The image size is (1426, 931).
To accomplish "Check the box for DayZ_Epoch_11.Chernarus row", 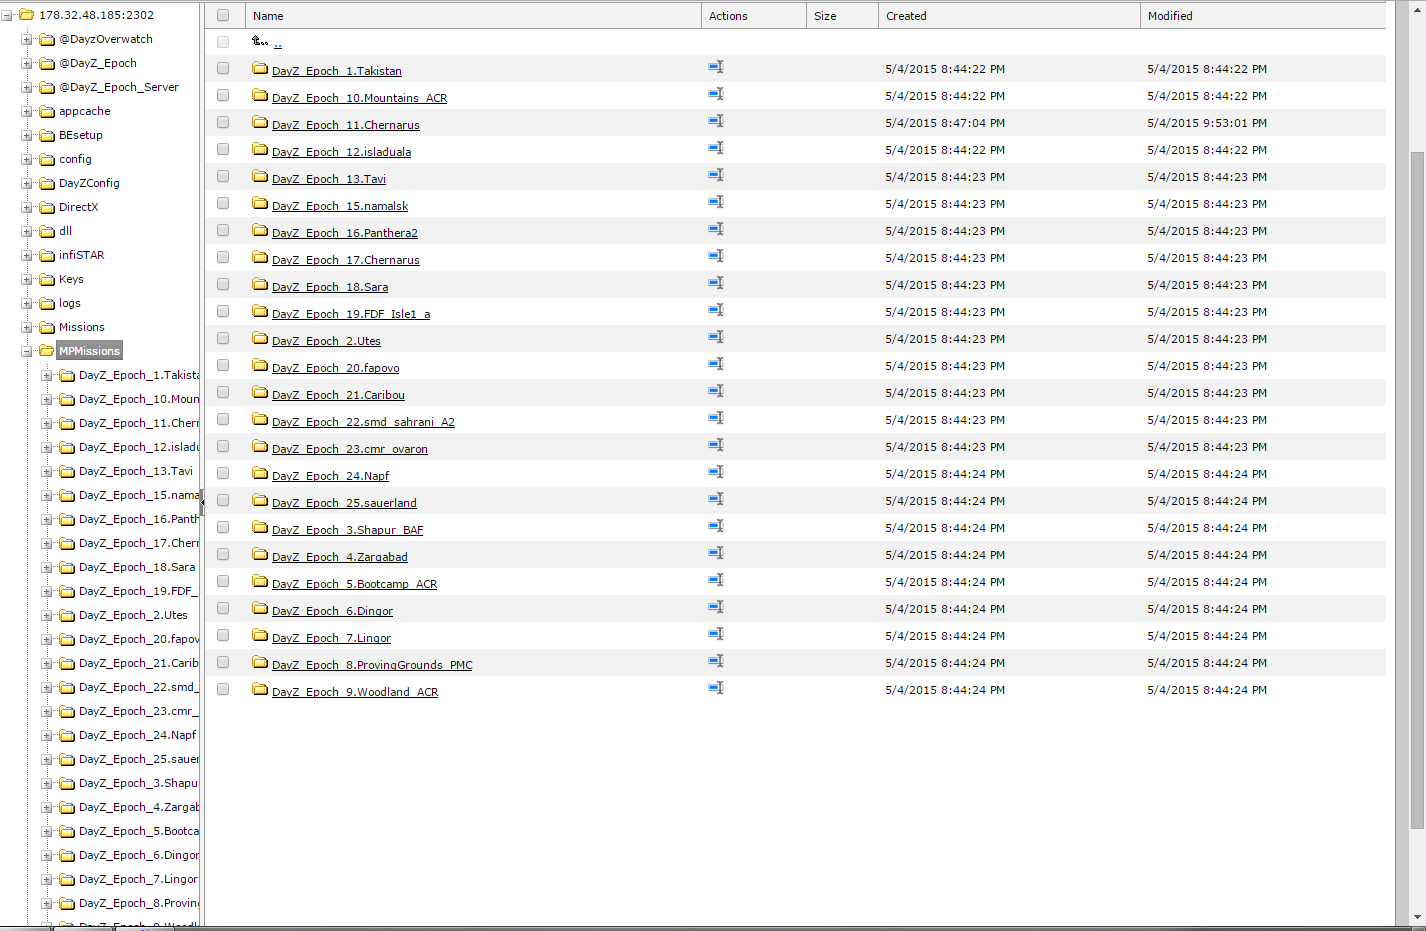I will [x=223, y=122].
